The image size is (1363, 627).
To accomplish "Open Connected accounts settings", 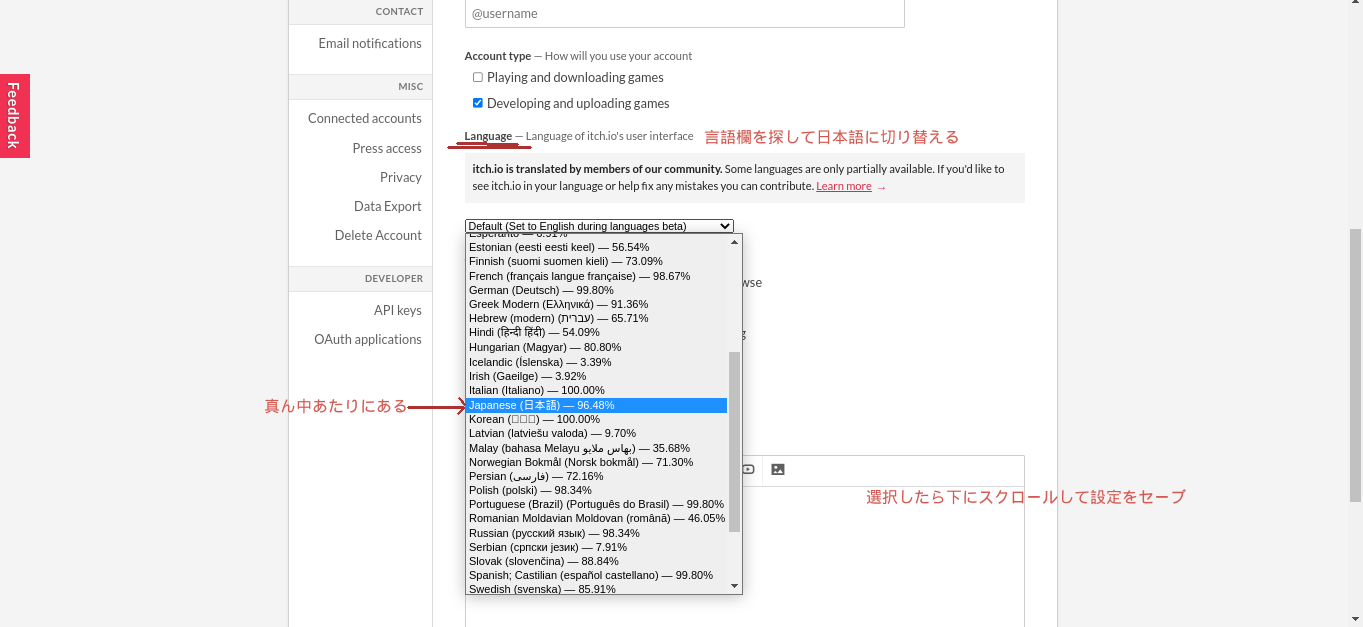I will [x=365, y=118].
